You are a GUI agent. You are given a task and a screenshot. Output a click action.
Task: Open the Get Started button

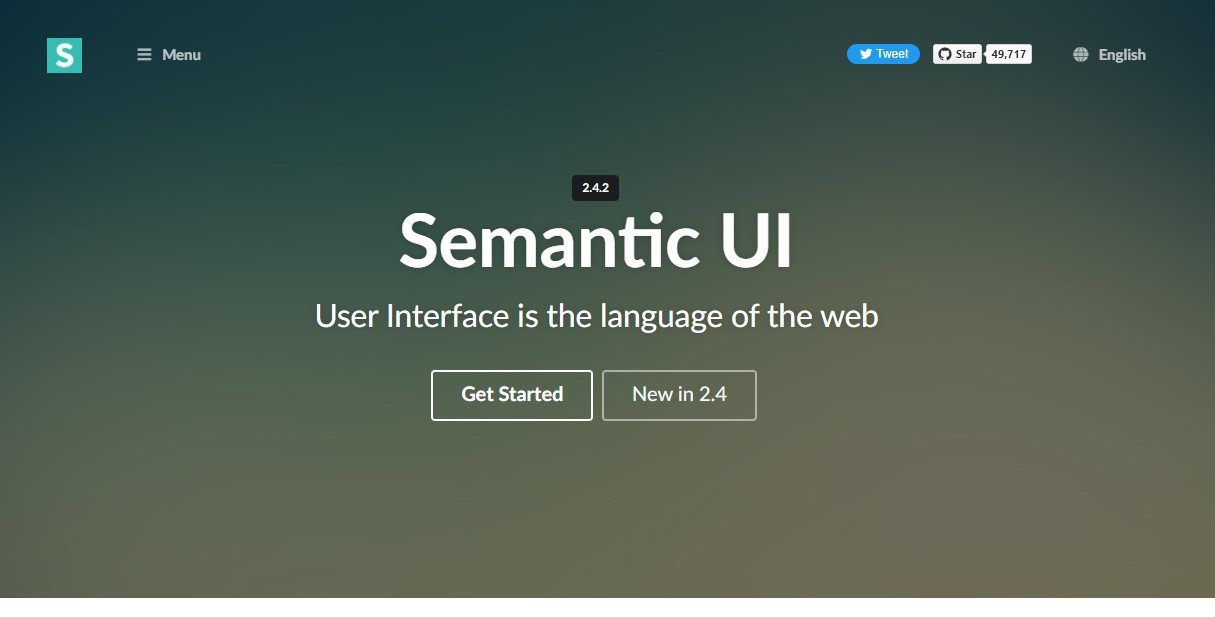512,395
